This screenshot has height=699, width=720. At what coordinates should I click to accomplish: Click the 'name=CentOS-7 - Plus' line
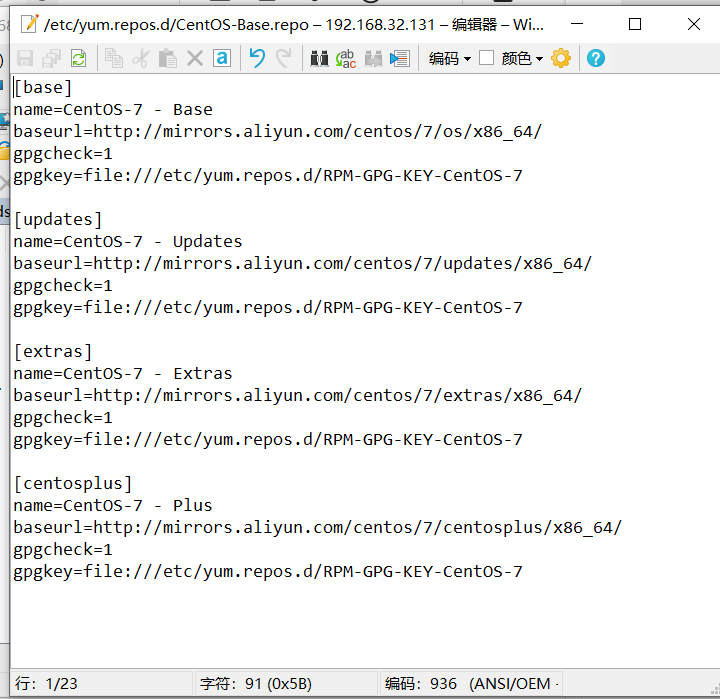[x=112, y=505]
